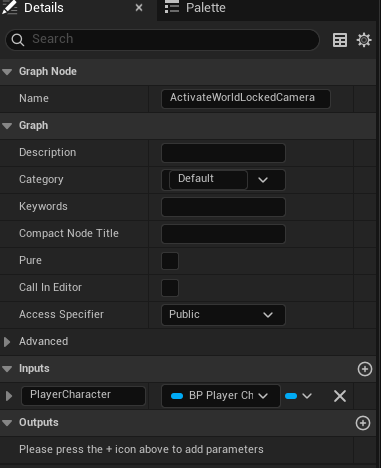Collapse the Graph section
Screen dimensions: 381x468
(x=7, y=126)
